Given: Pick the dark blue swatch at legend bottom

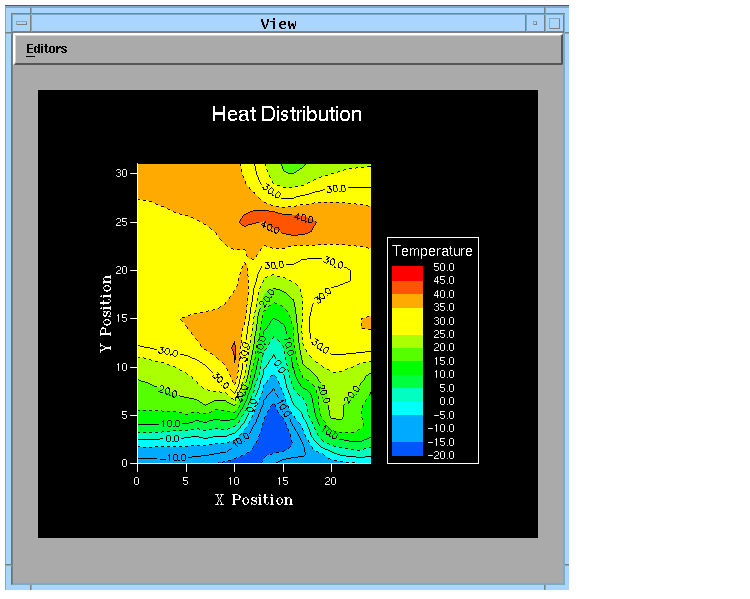Looking at the screenshot, I should pos(407,450).
